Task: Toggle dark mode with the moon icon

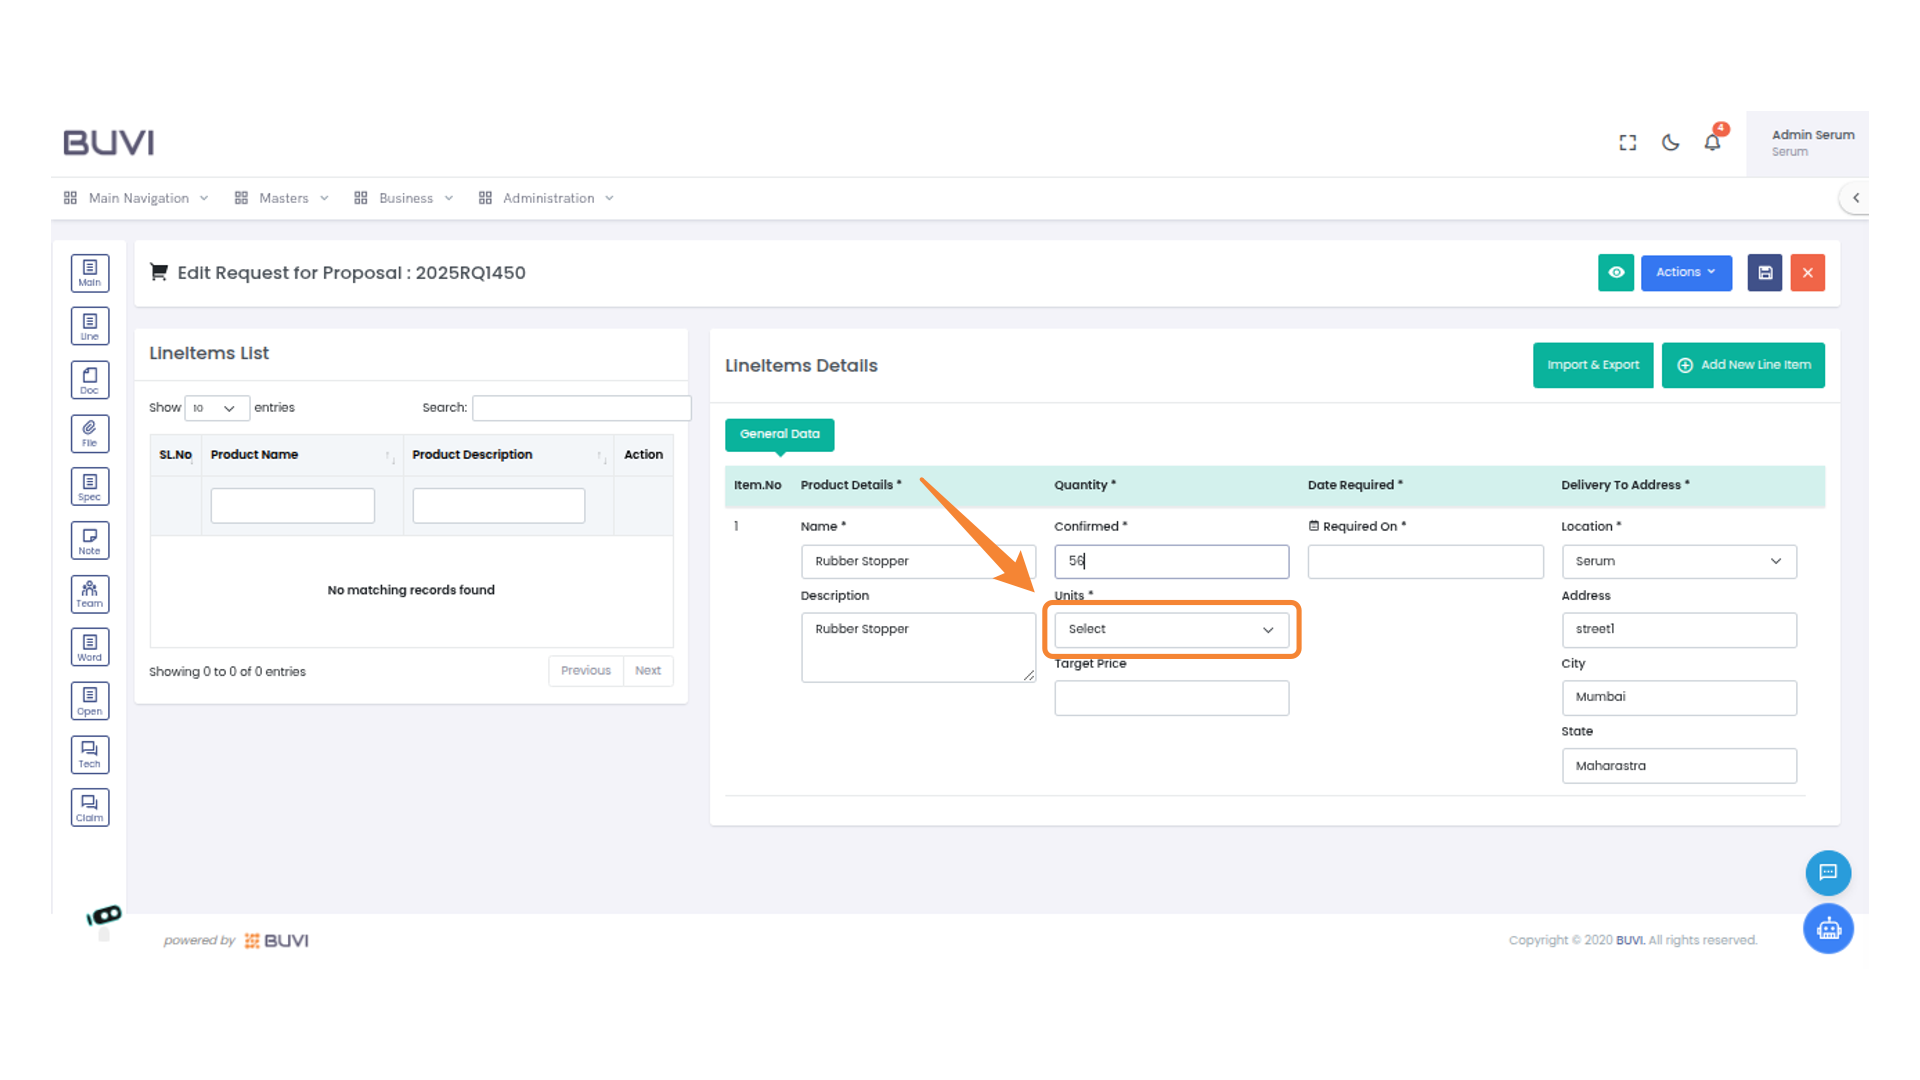Action: tap(1670, 143)
